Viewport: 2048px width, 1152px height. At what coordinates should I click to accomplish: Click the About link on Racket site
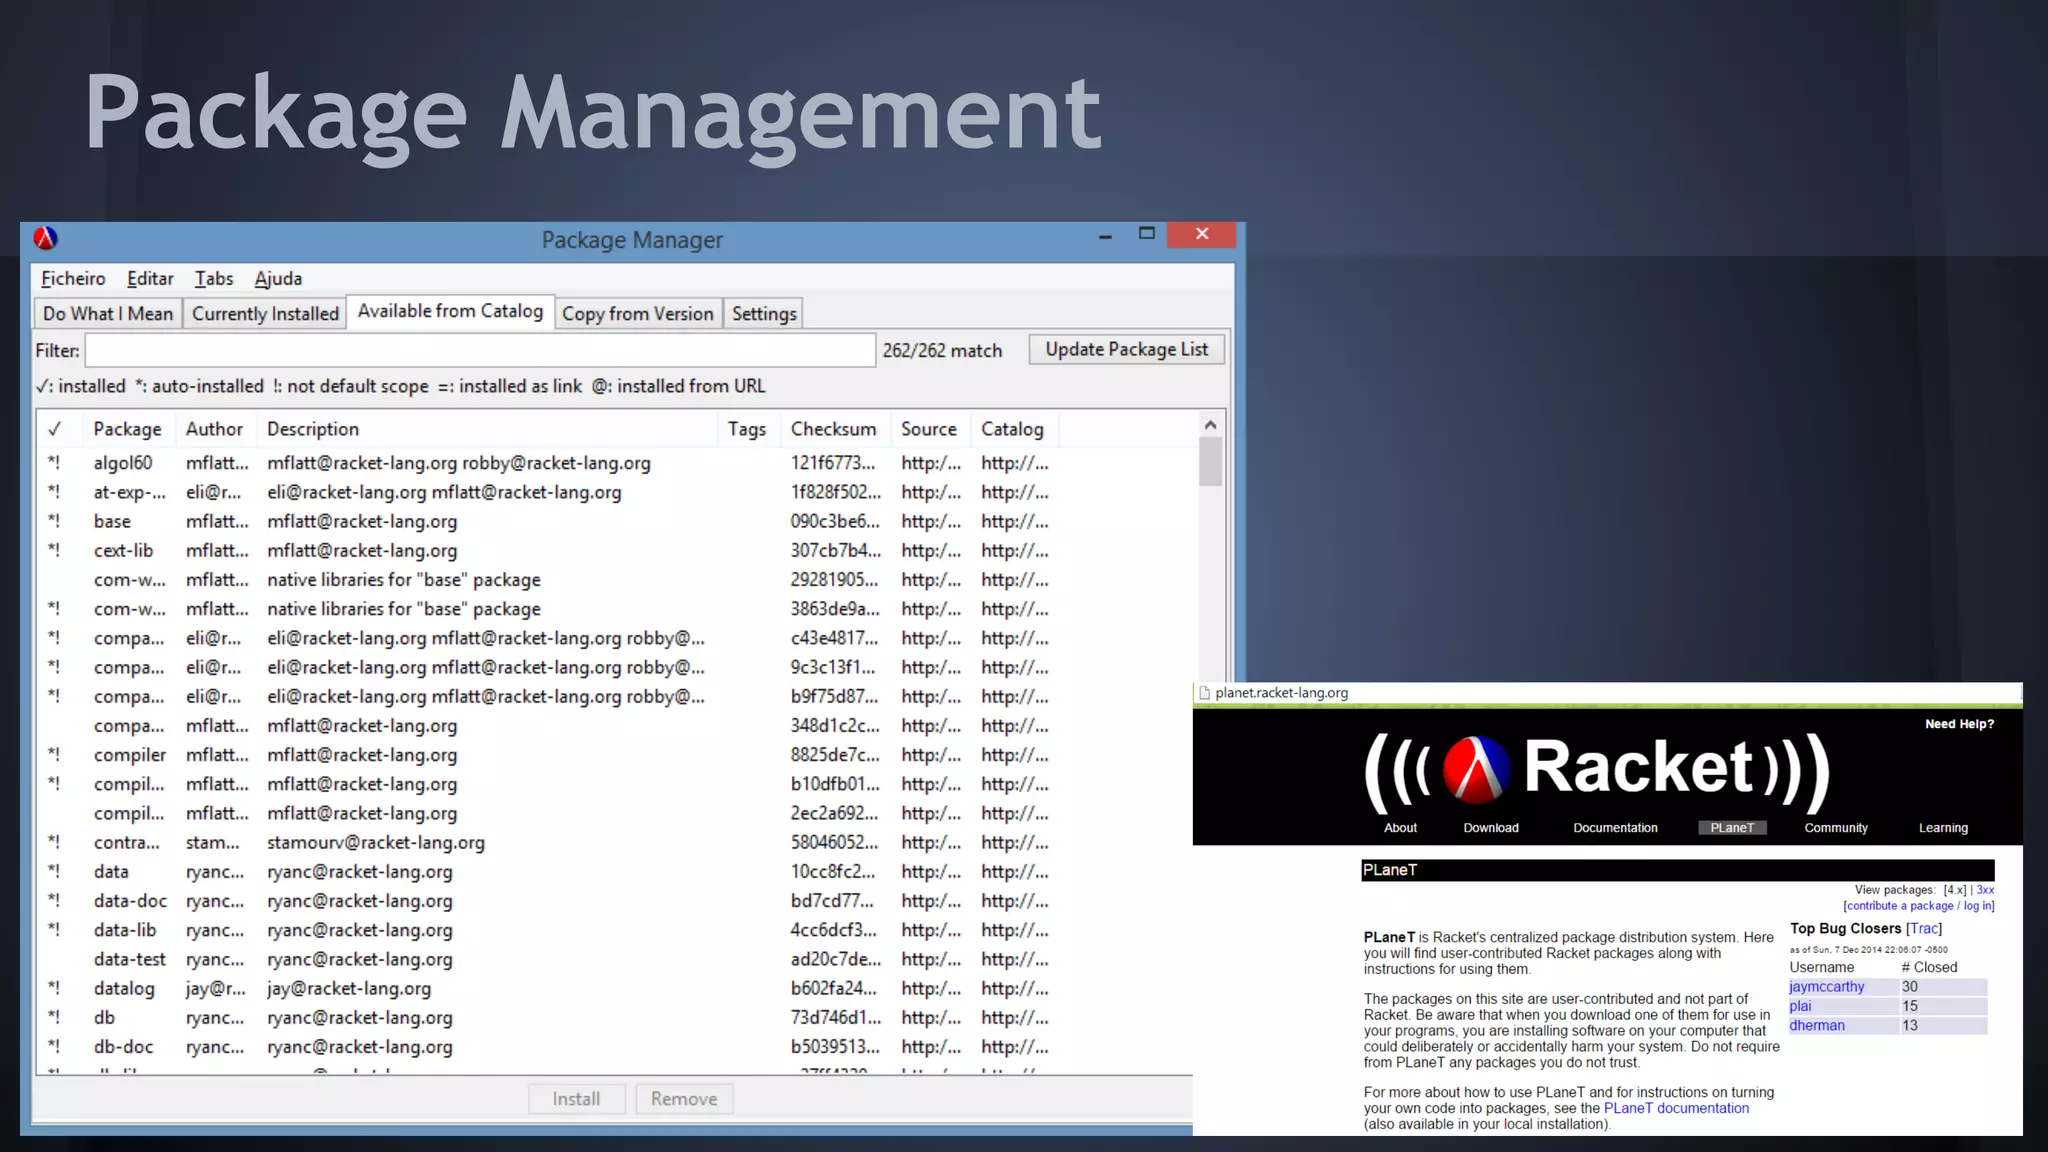(1400, 828)
